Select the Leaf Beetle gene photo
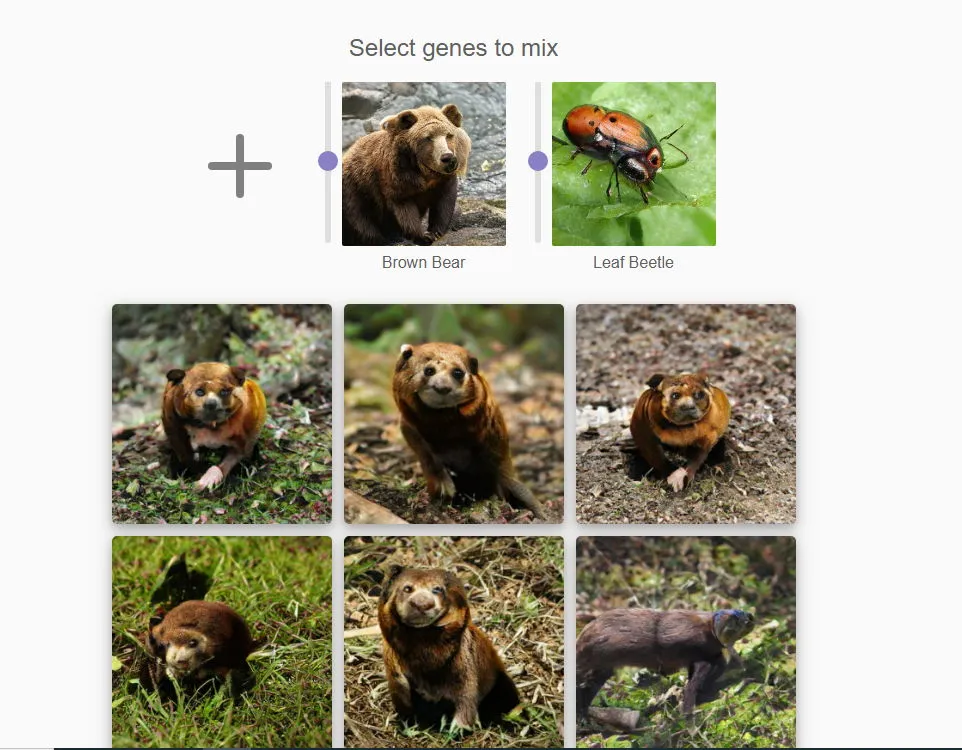 pyautogui.click(x=634, y=164)
